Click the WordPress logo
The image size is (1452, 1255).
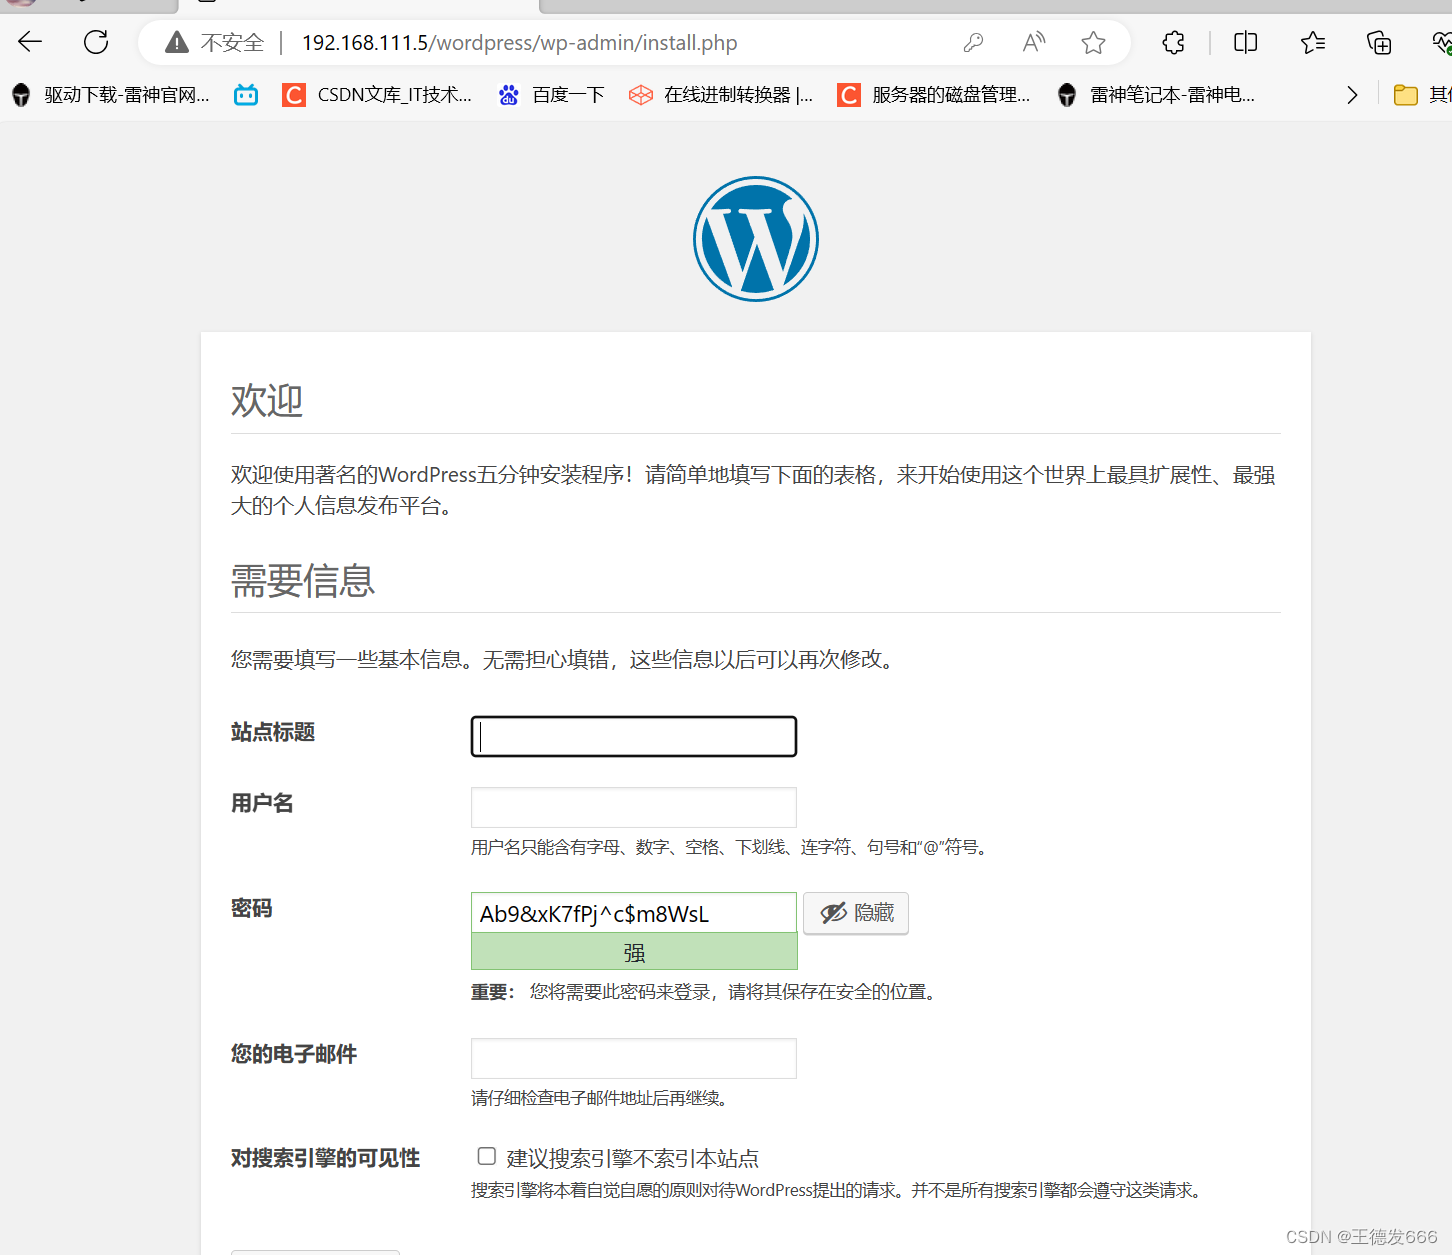[756, 239]
